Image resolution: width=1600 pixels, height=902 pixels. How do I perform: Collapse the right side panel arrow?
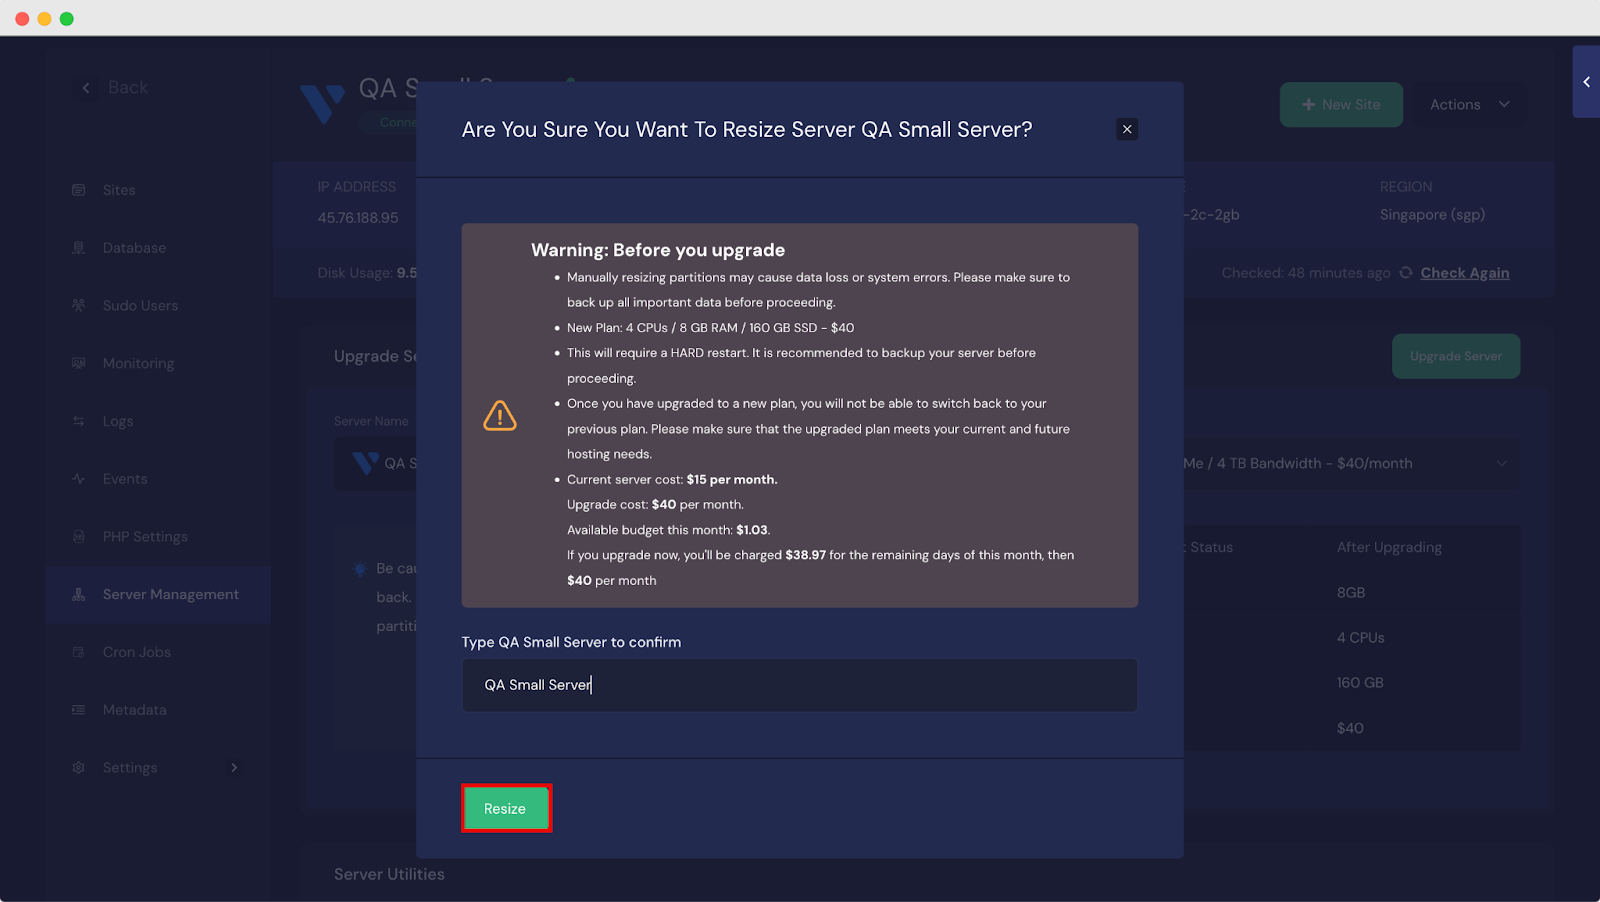tap(1586, 82)
